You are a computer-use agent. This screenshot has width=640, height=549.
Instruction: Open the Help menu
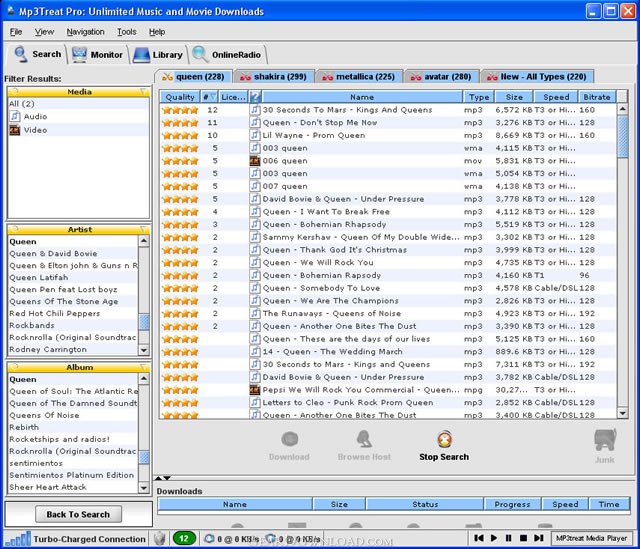pos(157,32)
